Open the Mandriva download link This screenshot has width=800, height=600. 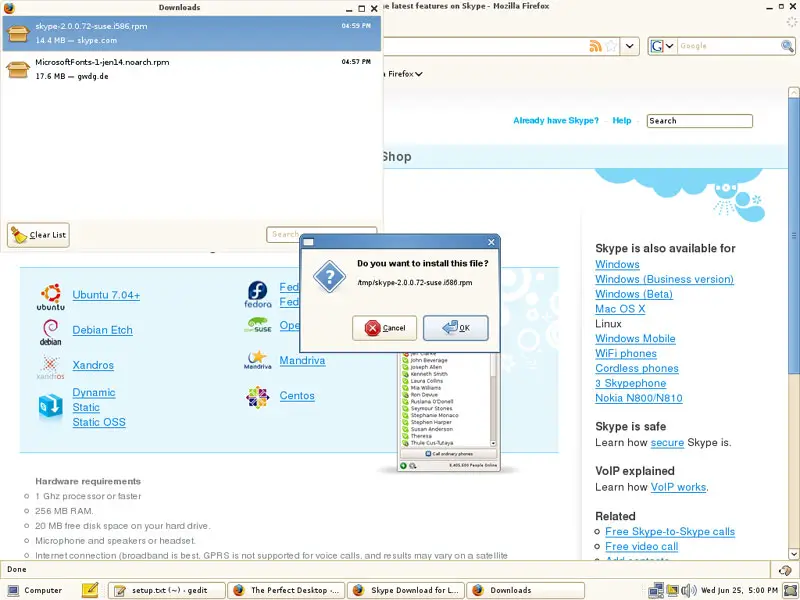[x=303, y=361]
